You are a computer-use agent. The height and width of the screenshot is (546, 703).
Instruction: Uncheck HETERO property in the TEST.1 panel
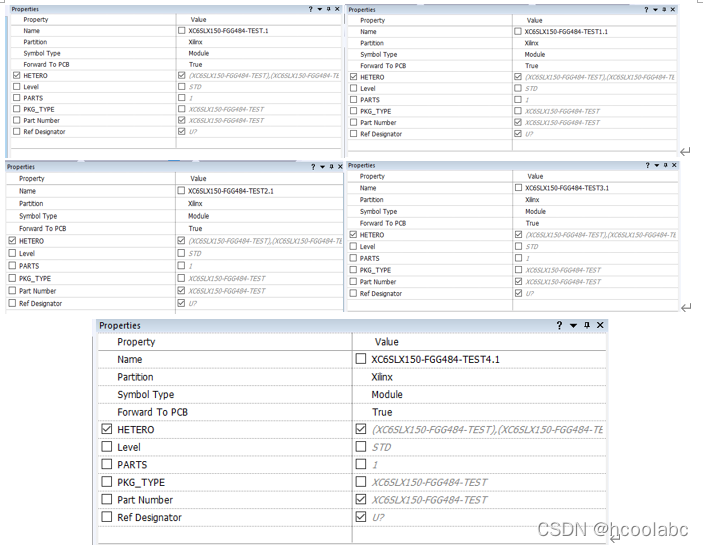click(x=17, y=75)
